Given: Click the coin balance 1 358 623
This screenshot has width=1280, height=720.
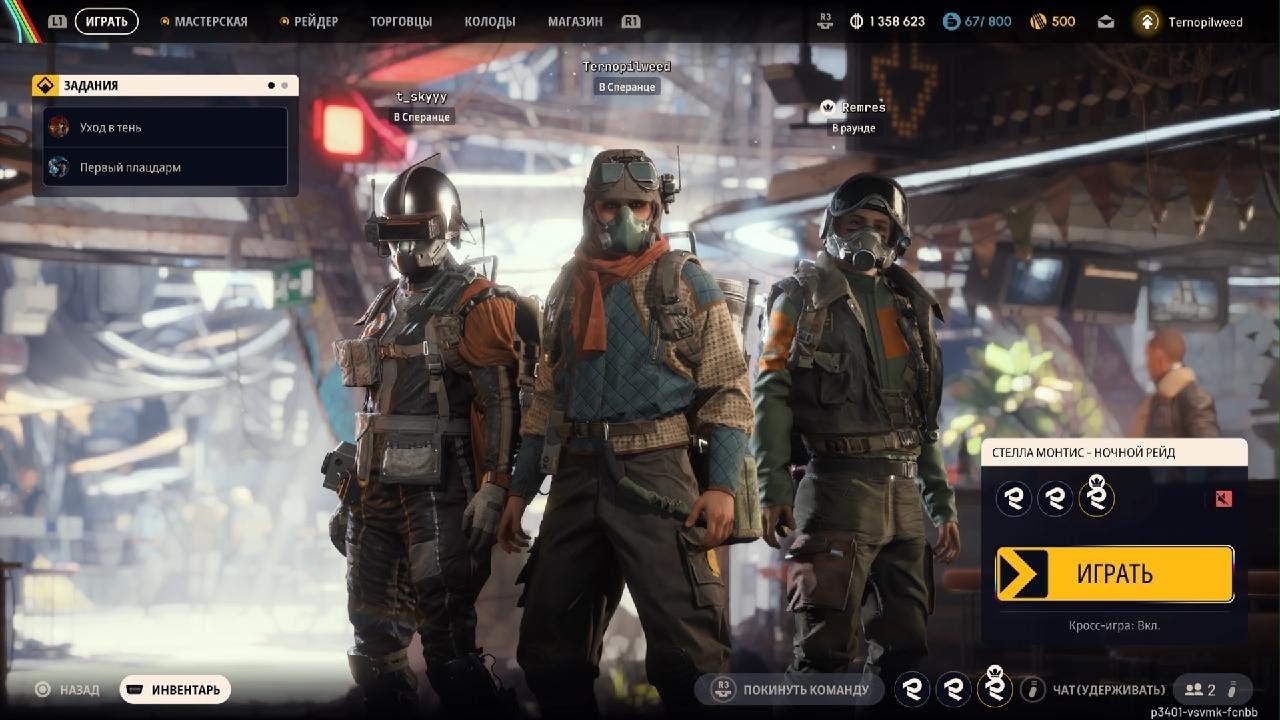Looking at the screenshot, I should tap(887, 21).
